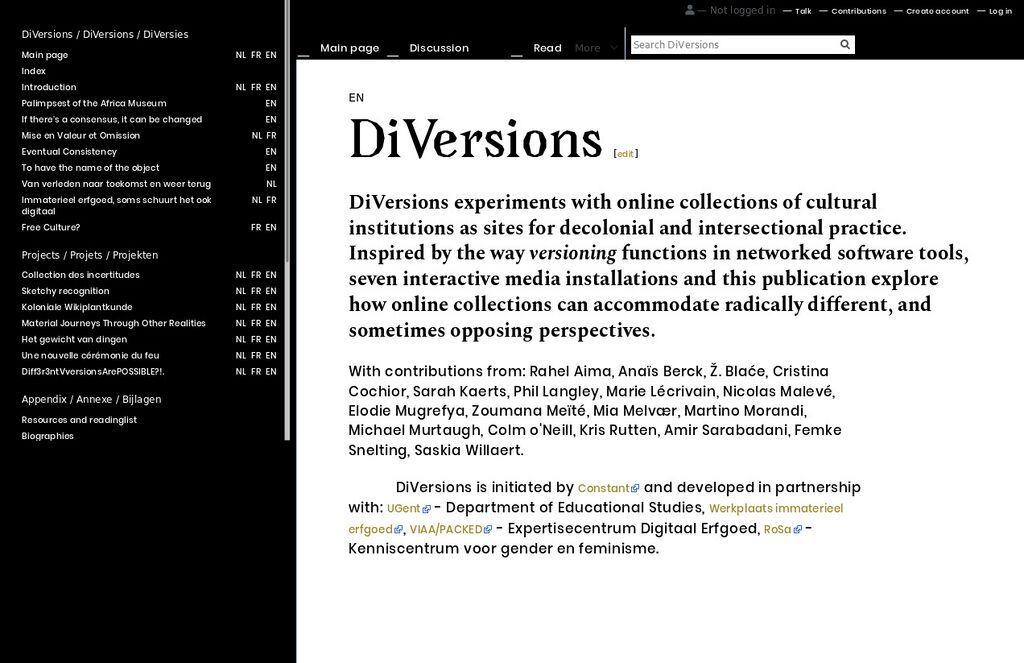This screenshot has width=1024, height=663.
Task: Open Palimpsest of the Africa Museum
Action: point(94,103)
